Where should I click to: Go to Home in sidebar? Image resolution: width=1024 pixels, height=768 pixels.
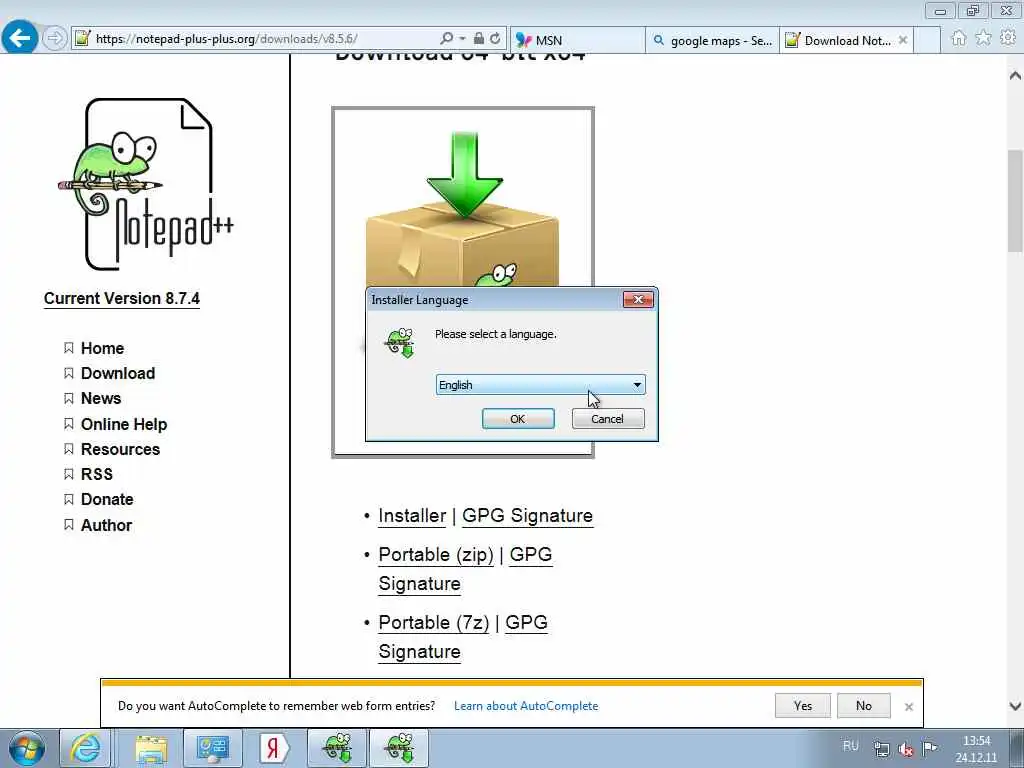coord(102,348)
